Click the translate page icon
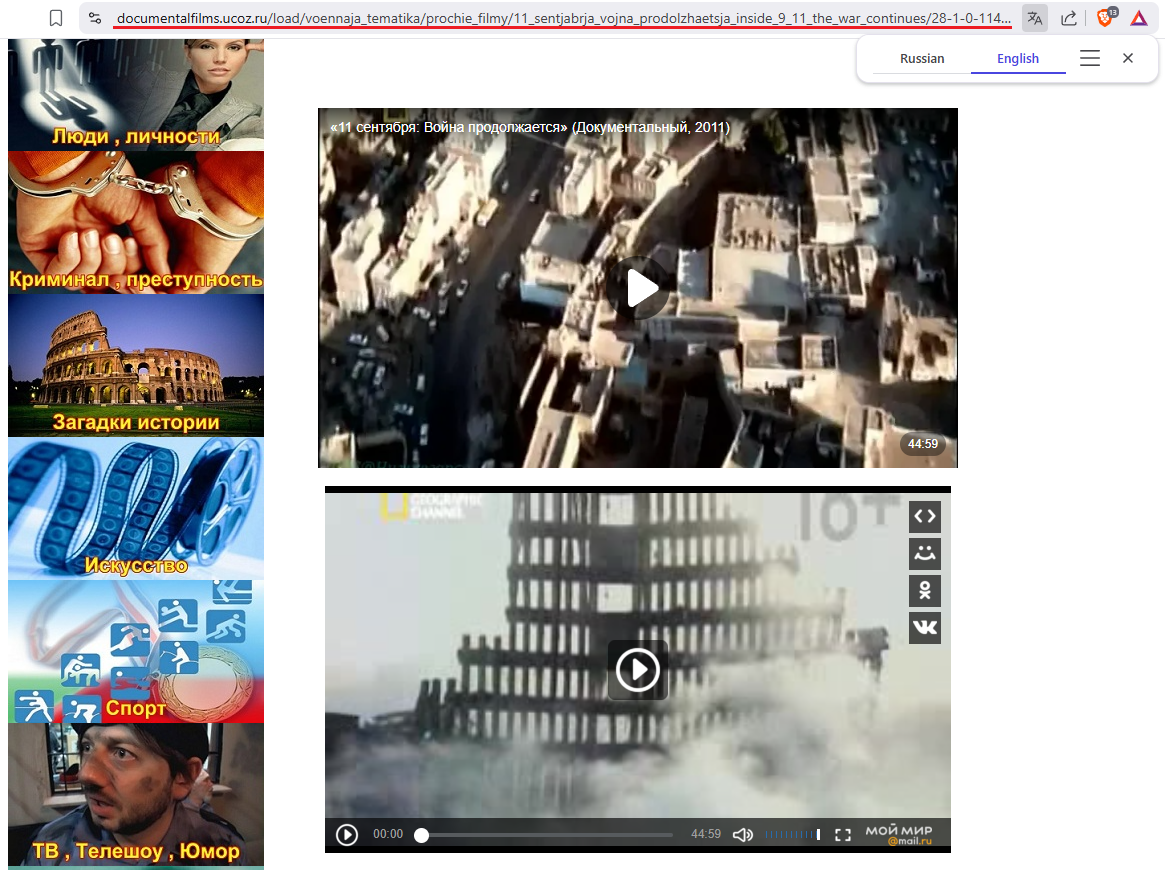Viewport: 1165px width, 870px height. click(x=1034, y=19)
